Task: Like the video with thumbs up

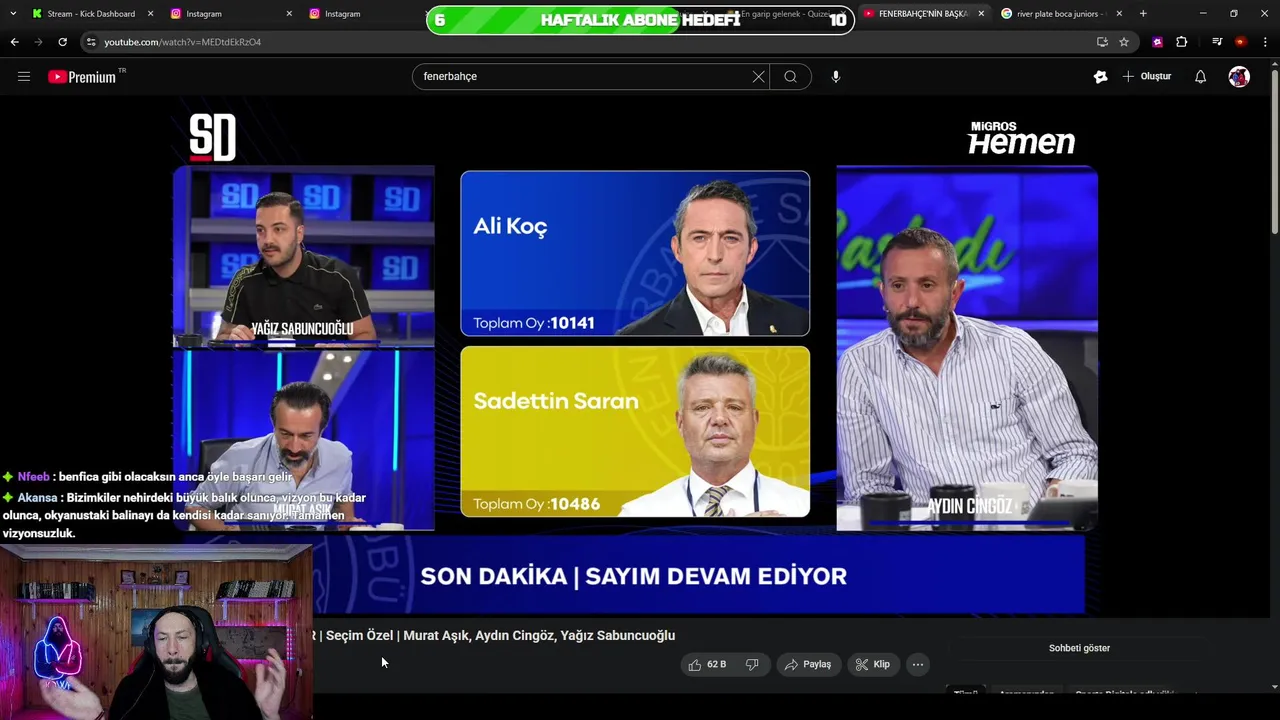Action: coord(695,664)
